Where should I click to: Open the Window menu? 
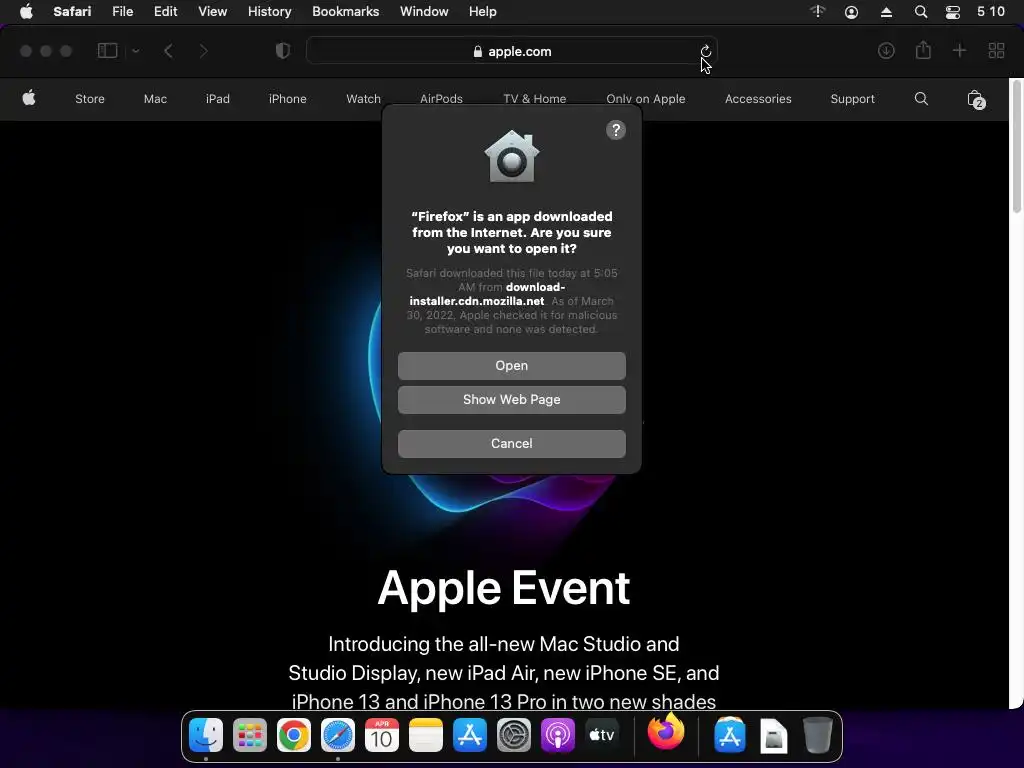click(424, 12)
